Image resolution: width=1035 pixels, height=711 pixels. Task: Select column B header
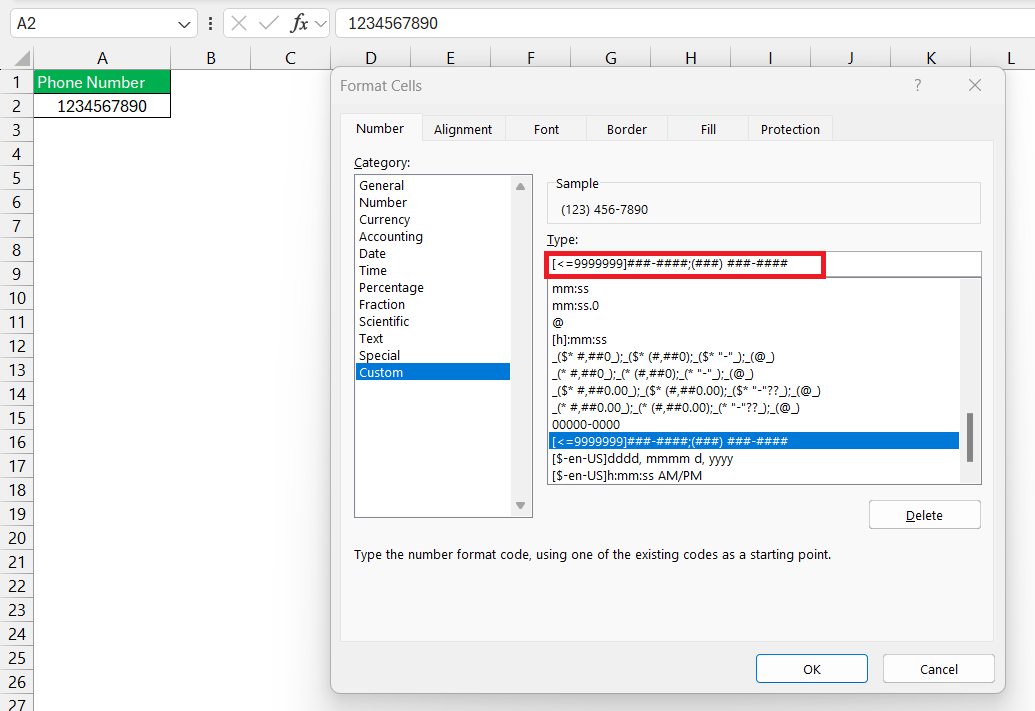click(x=211, y=59)
